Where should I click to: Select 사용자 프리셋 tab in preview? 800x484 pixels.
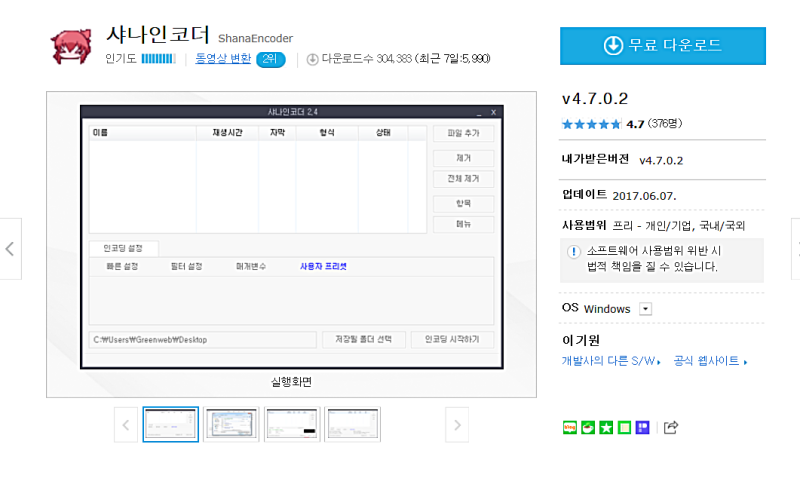pos(323,267)
